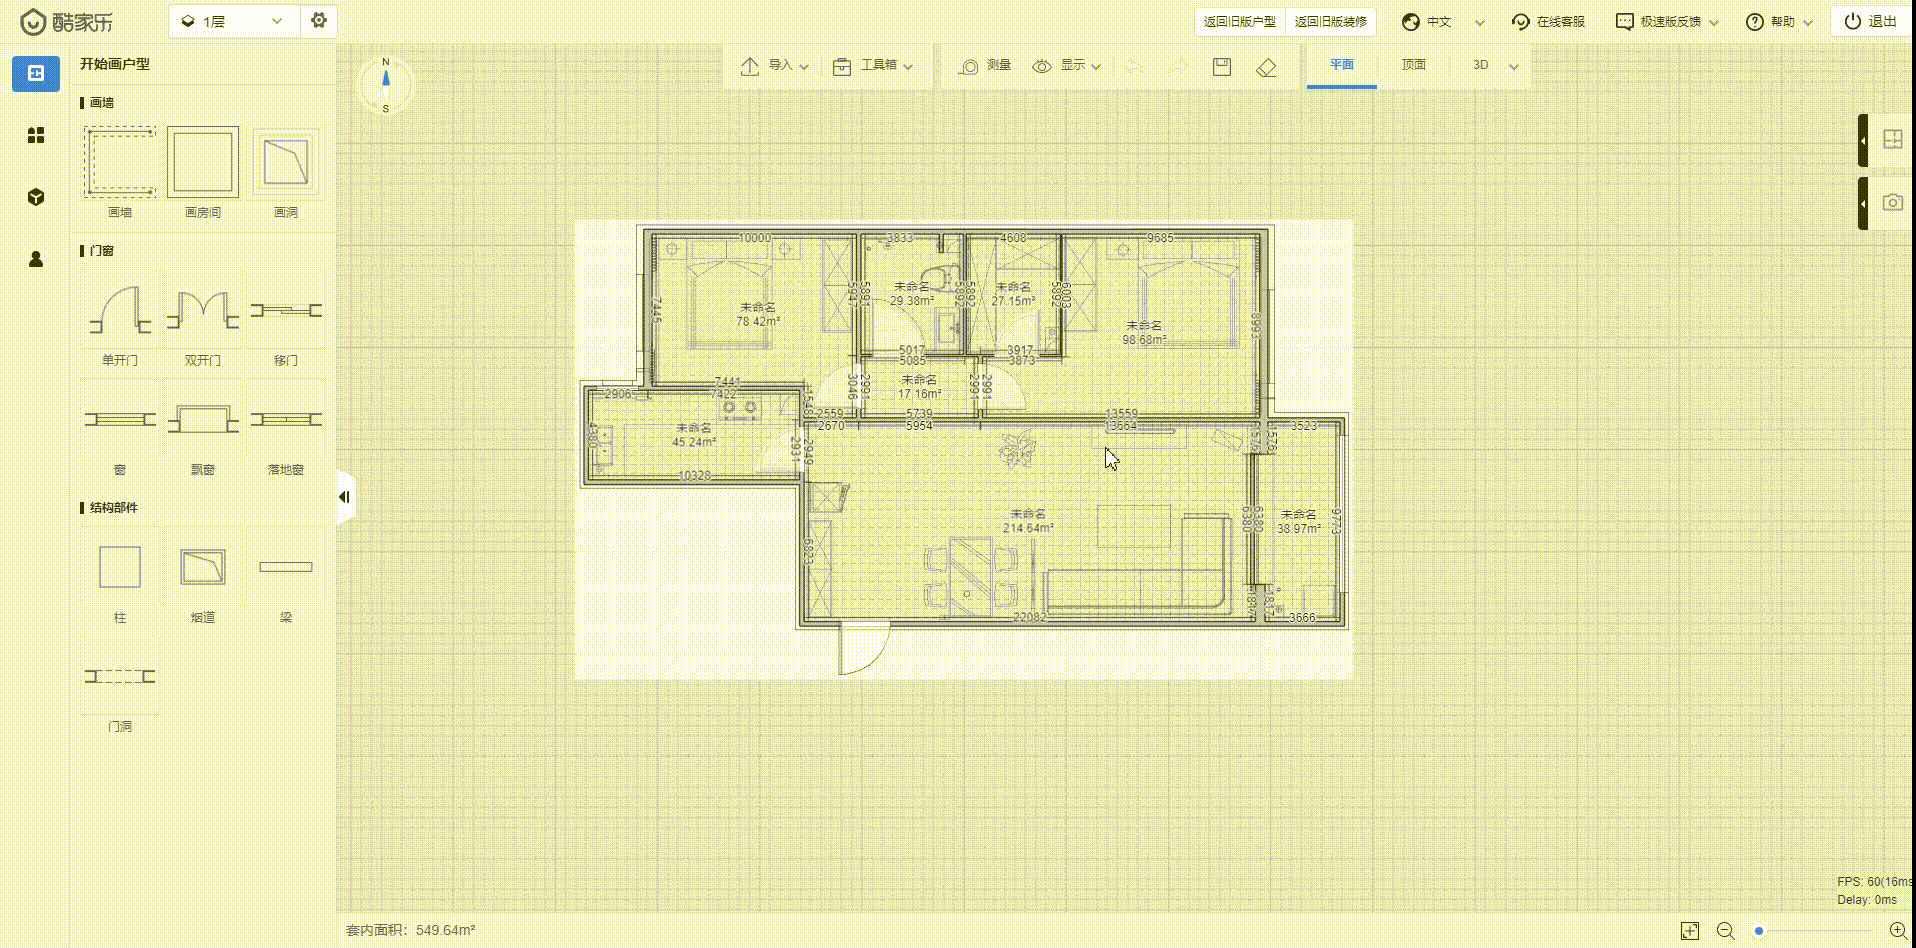Open the 1层 floor selector dropdown
Viewport: 1916px width, 948px height.
click(x=234, y=21)
